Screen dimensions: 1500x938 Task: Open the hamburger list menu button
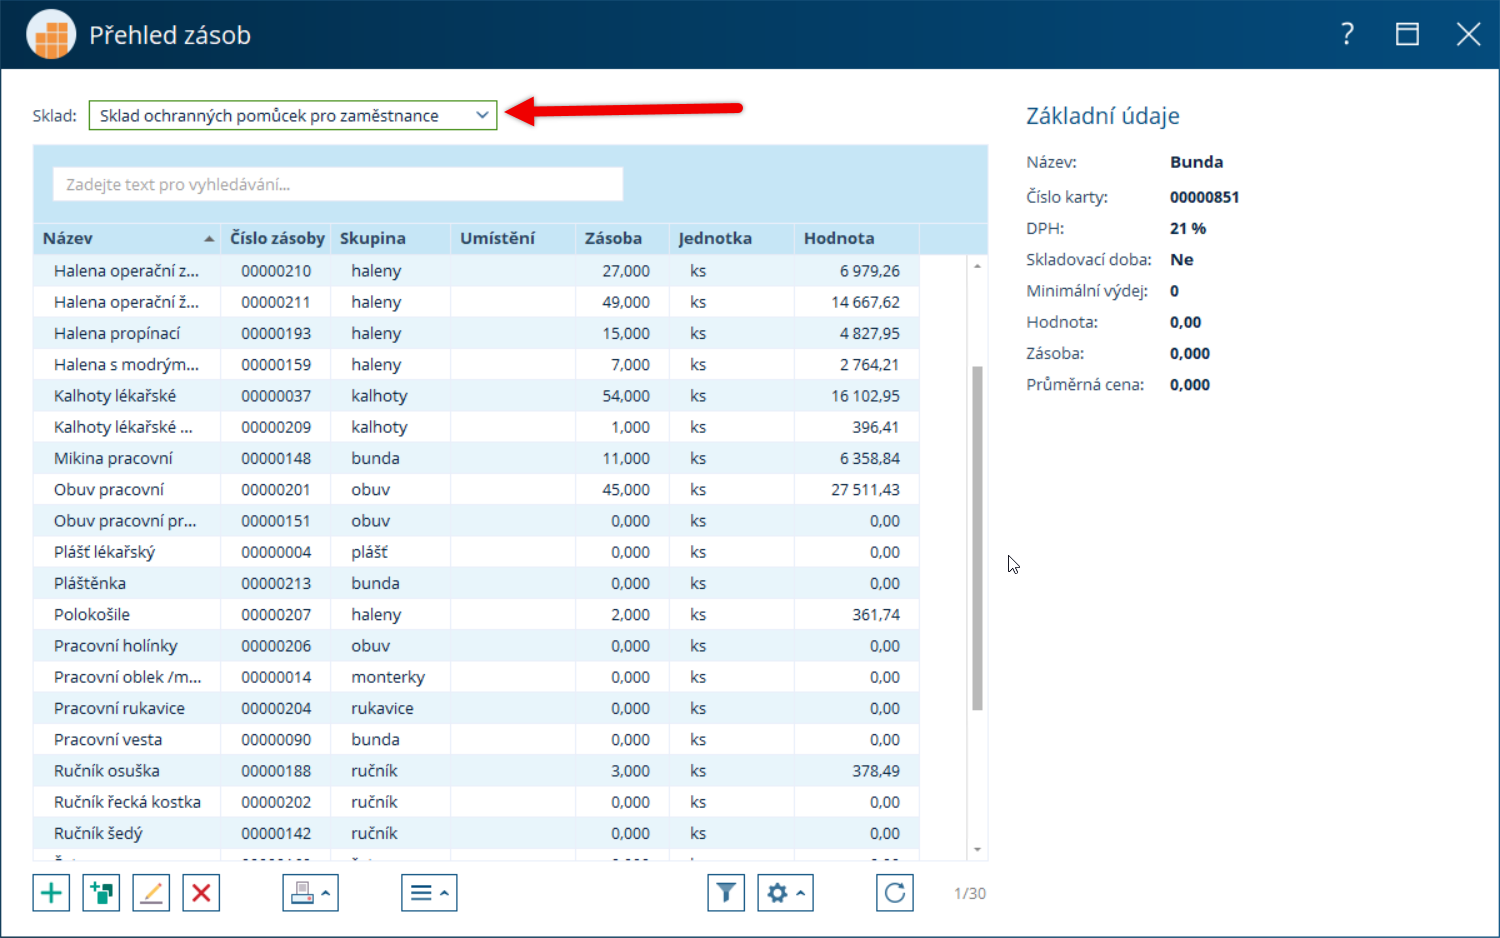coord(429,893)
